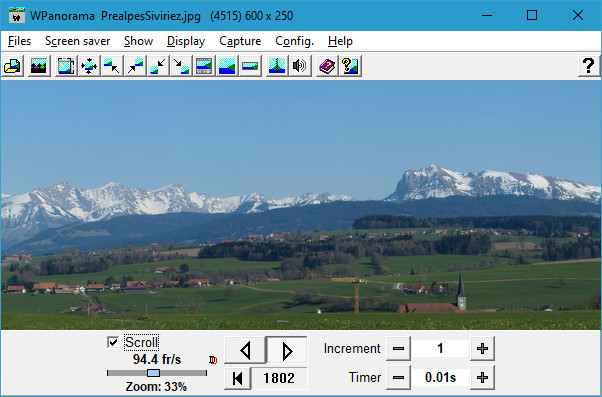Open the Capture menu
Image resolution: width=602 pixels, height=397 pixels.
(240, 41)
